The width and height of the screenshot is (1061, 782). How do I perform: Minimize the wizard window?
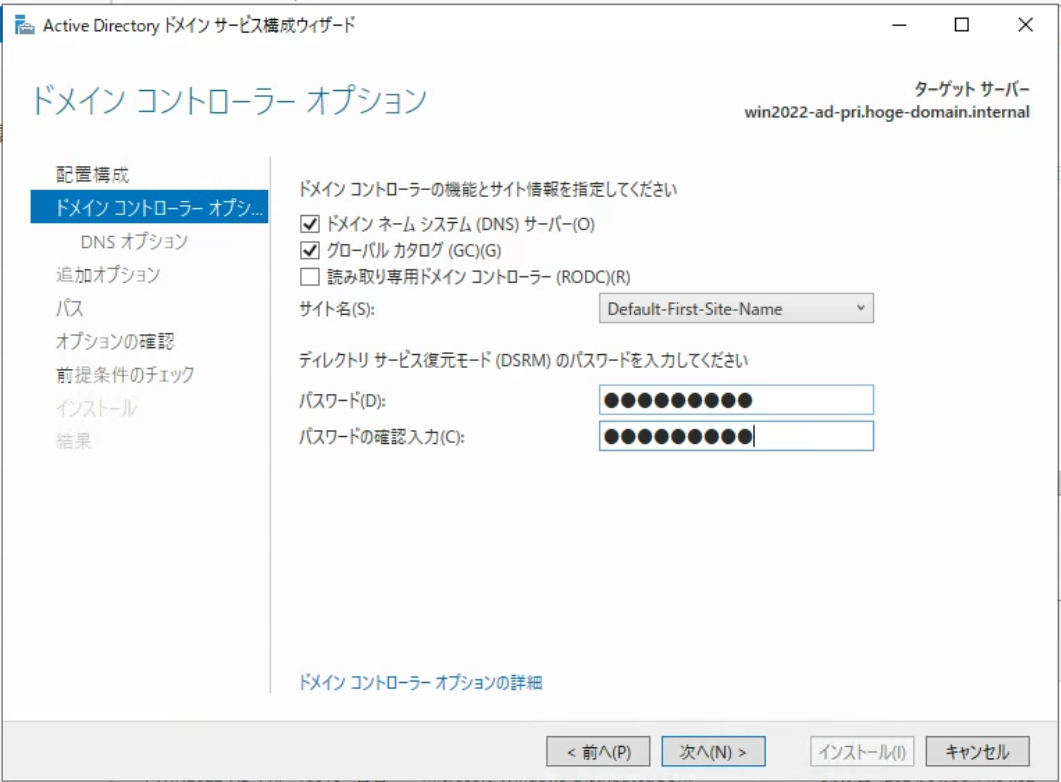pyautogui.click(x=899, y=25)
